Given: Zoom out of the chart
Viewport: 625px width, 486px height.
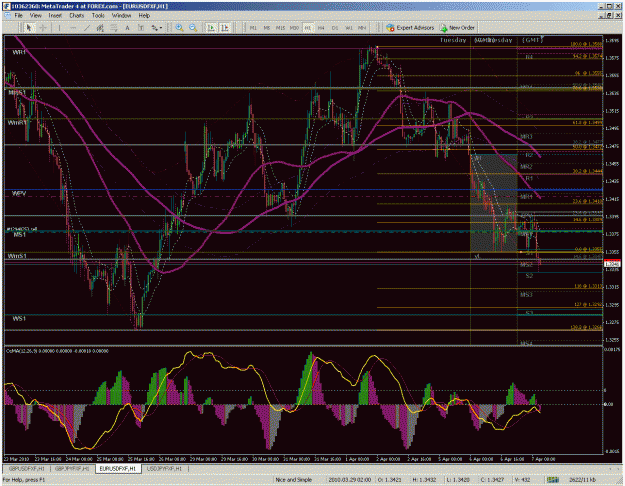Looking at the screenshot, I should (193, 28).
